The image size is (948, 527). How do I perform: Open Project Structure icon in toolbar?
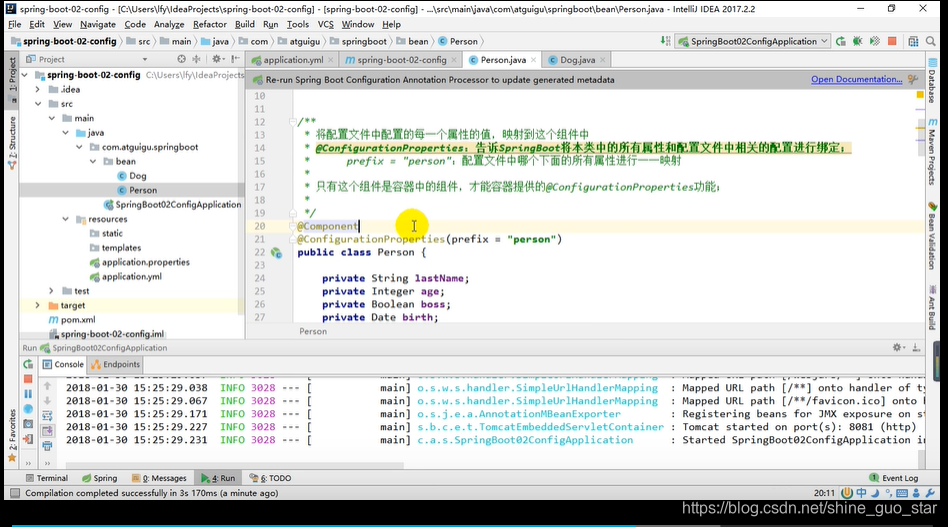pos(913,41)
